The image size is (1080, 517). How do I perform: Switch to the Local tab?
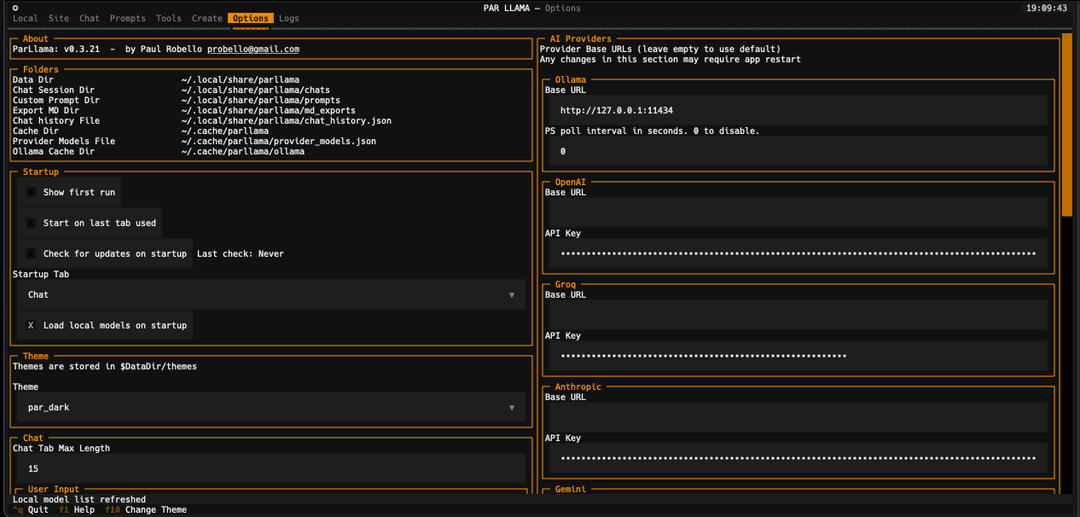click(25, 19)
